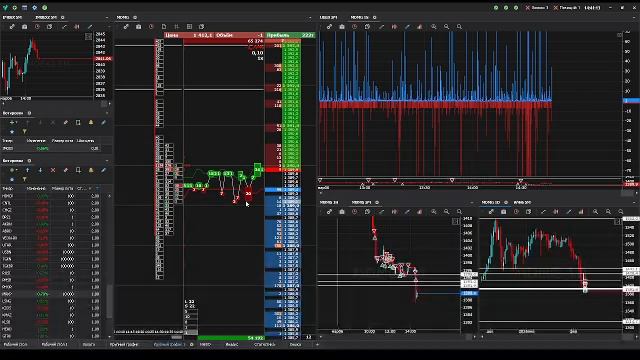The height and width of the screenshot is (360, 640).
Task: Click table layout icon in order book toolbar
Action: click(x=189, y=27)
